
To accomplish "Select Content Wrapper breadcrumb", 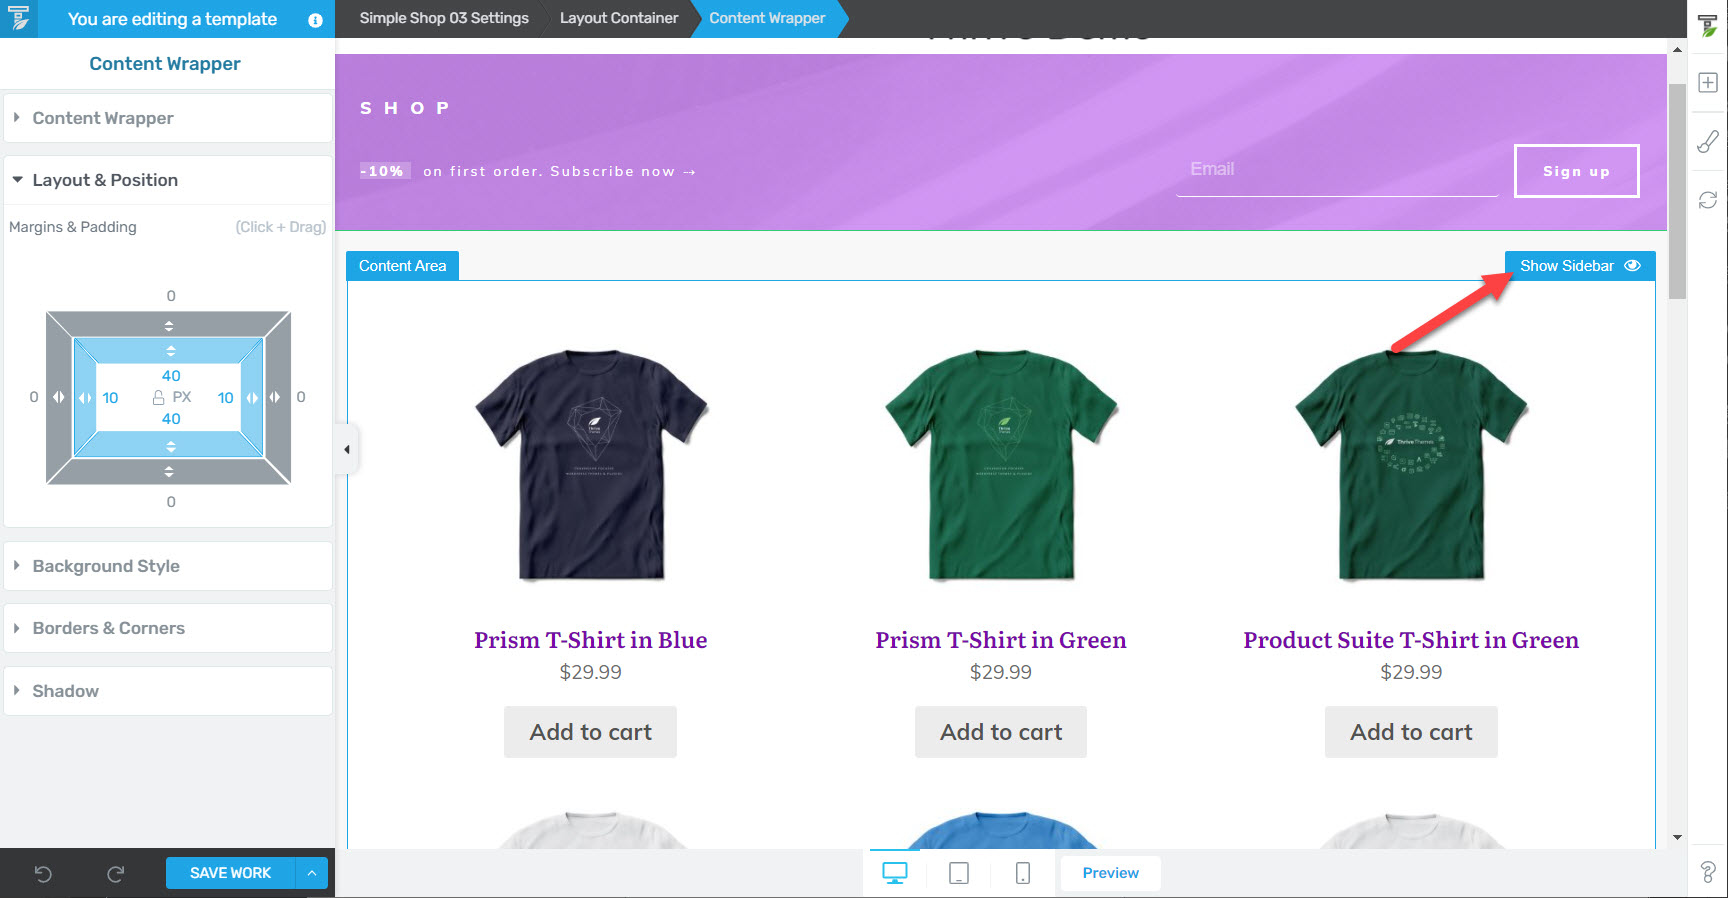I will (x=767, y=18).
